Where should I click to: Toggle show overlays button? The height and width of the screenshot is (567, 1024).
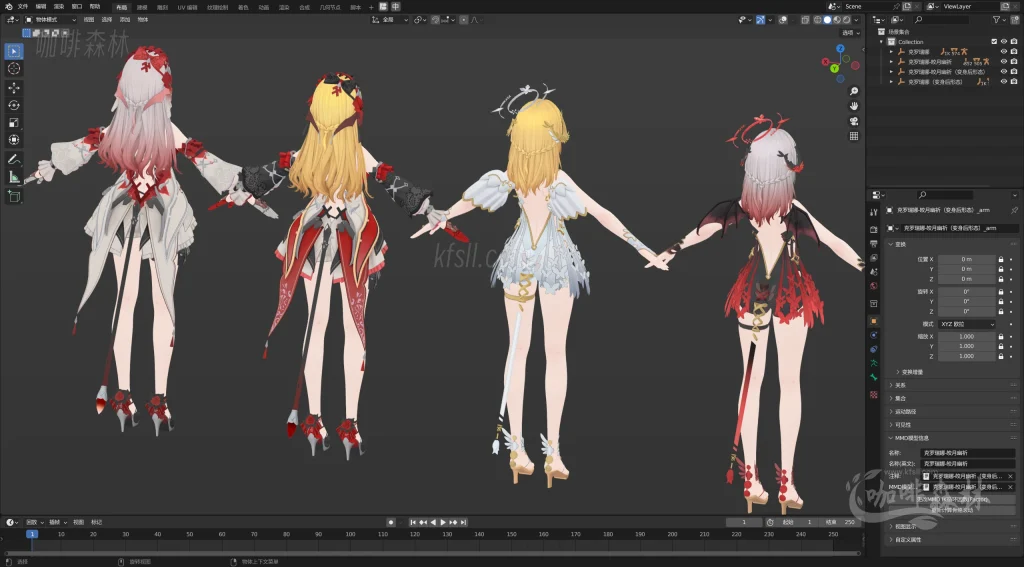(782, 20)
